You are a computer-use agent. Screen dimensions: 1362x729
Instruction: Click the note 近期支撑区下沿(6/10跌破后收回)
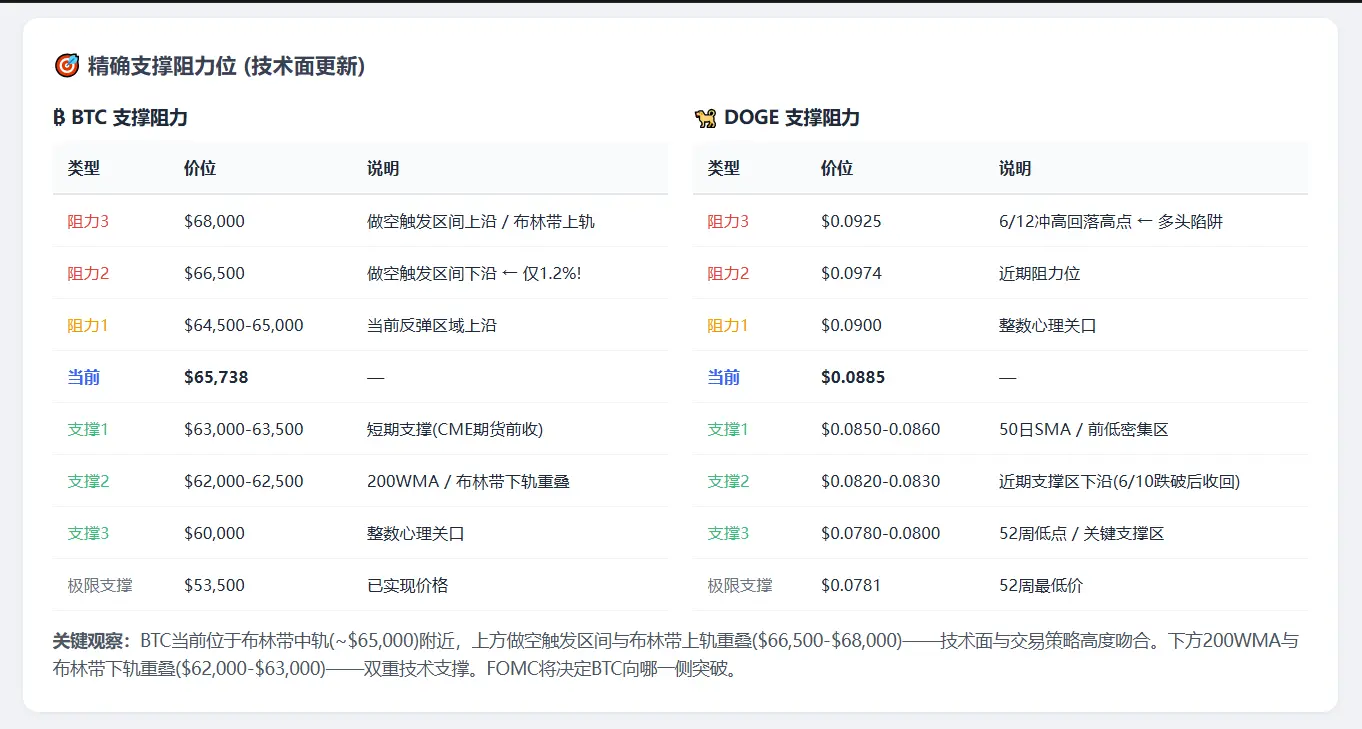click(x=1120, y=481)
